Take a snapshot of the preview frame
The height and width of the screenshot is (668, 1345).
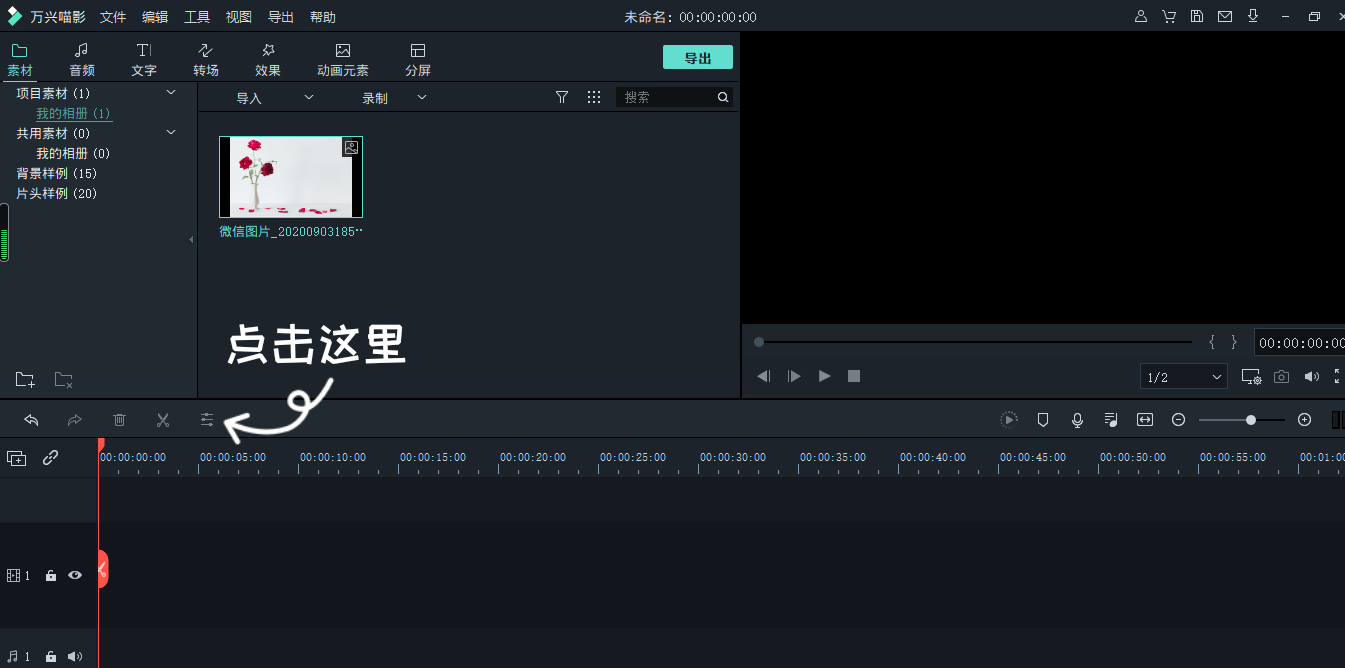tap(1281, 376)
